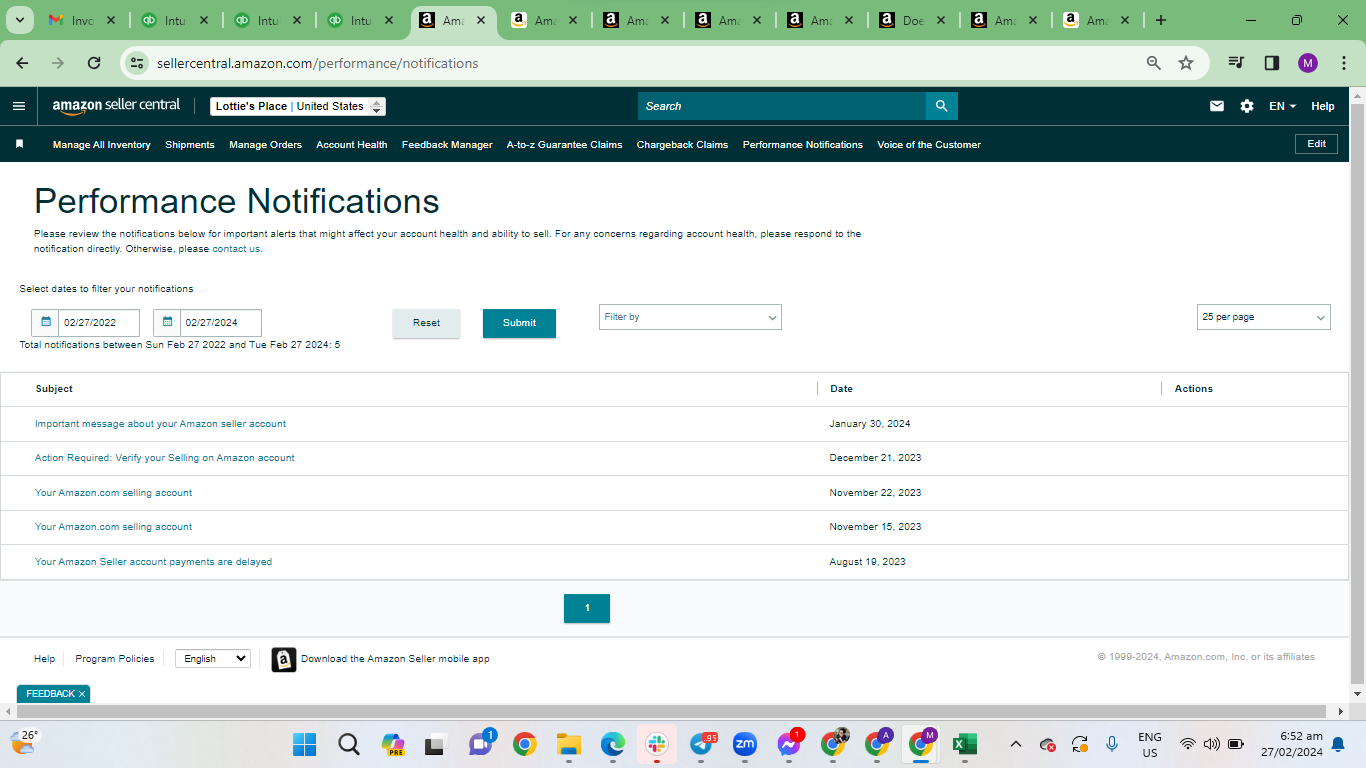The height and width of the screenshot is (768, 1366).
Task: Open Account Health in the nav bar
Action: tap(352, 145)
